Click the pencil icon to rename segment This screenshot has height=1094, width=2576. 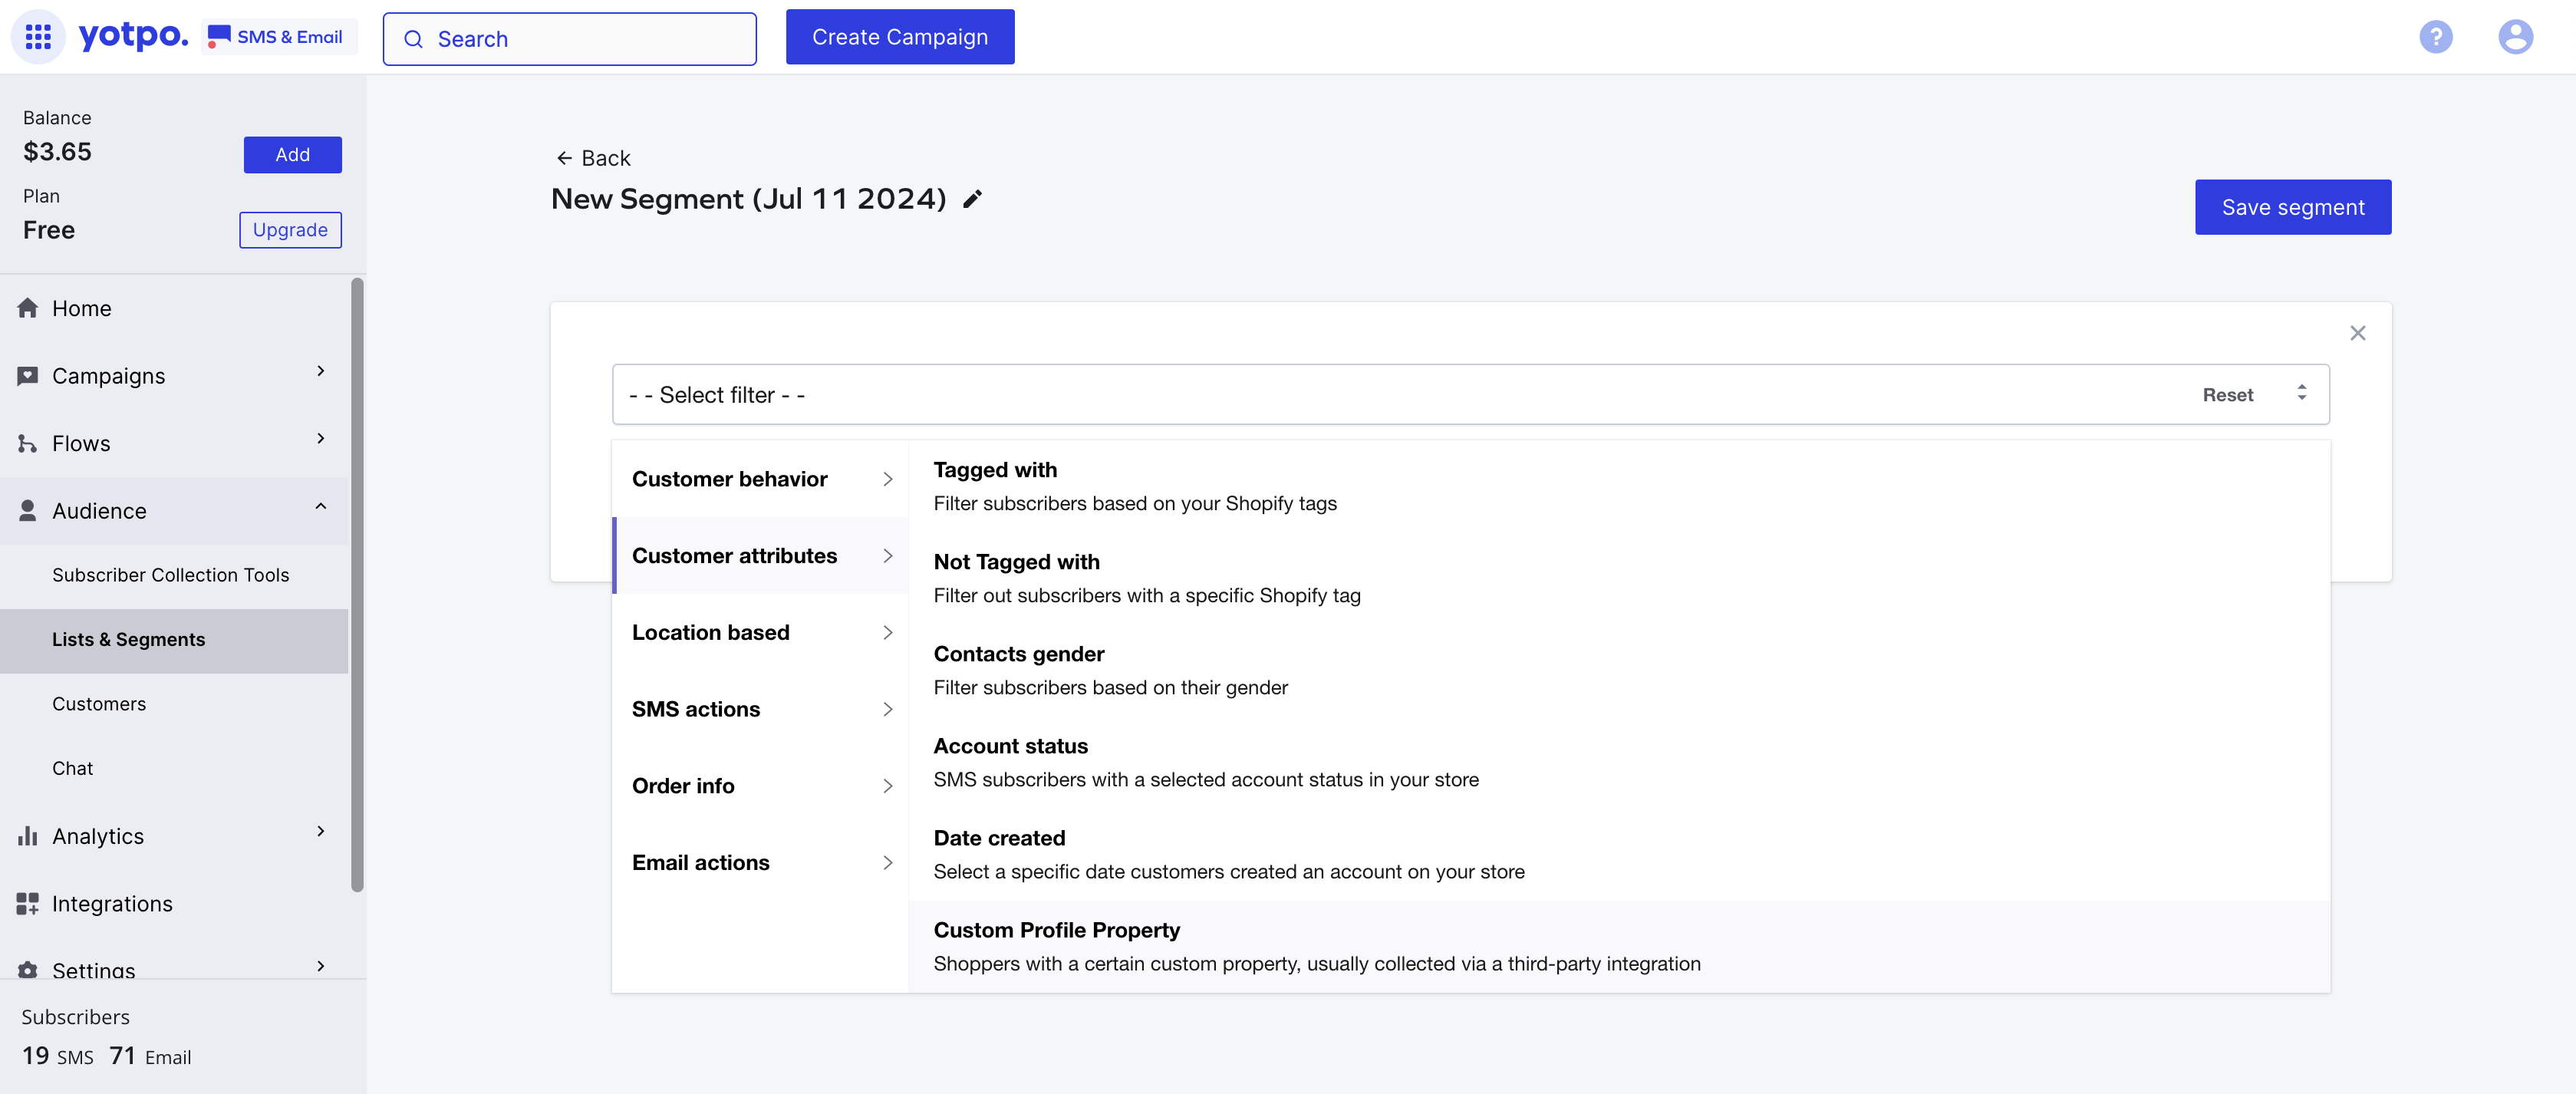[x=972, y=199]
